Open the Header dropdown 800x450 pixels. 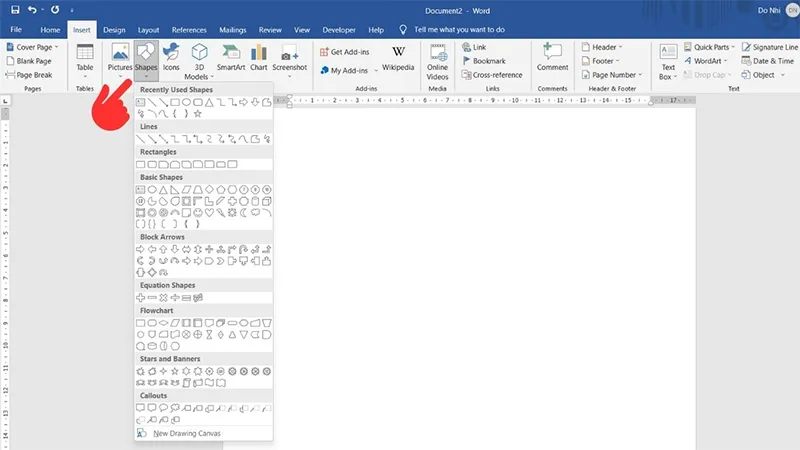pyautogui.click(x=603, y=47)
